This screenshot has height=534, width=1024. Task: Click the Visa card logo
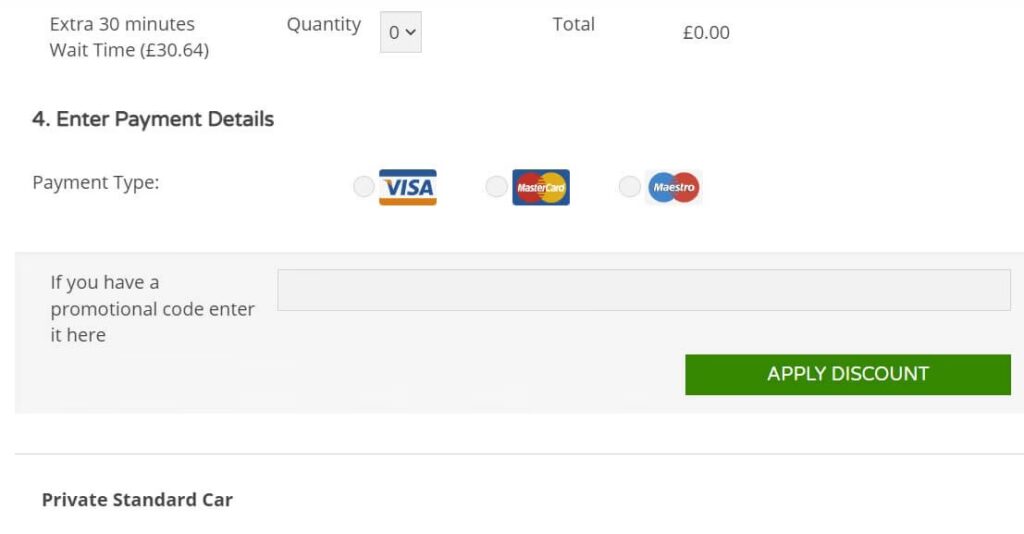tap(408, 187)
